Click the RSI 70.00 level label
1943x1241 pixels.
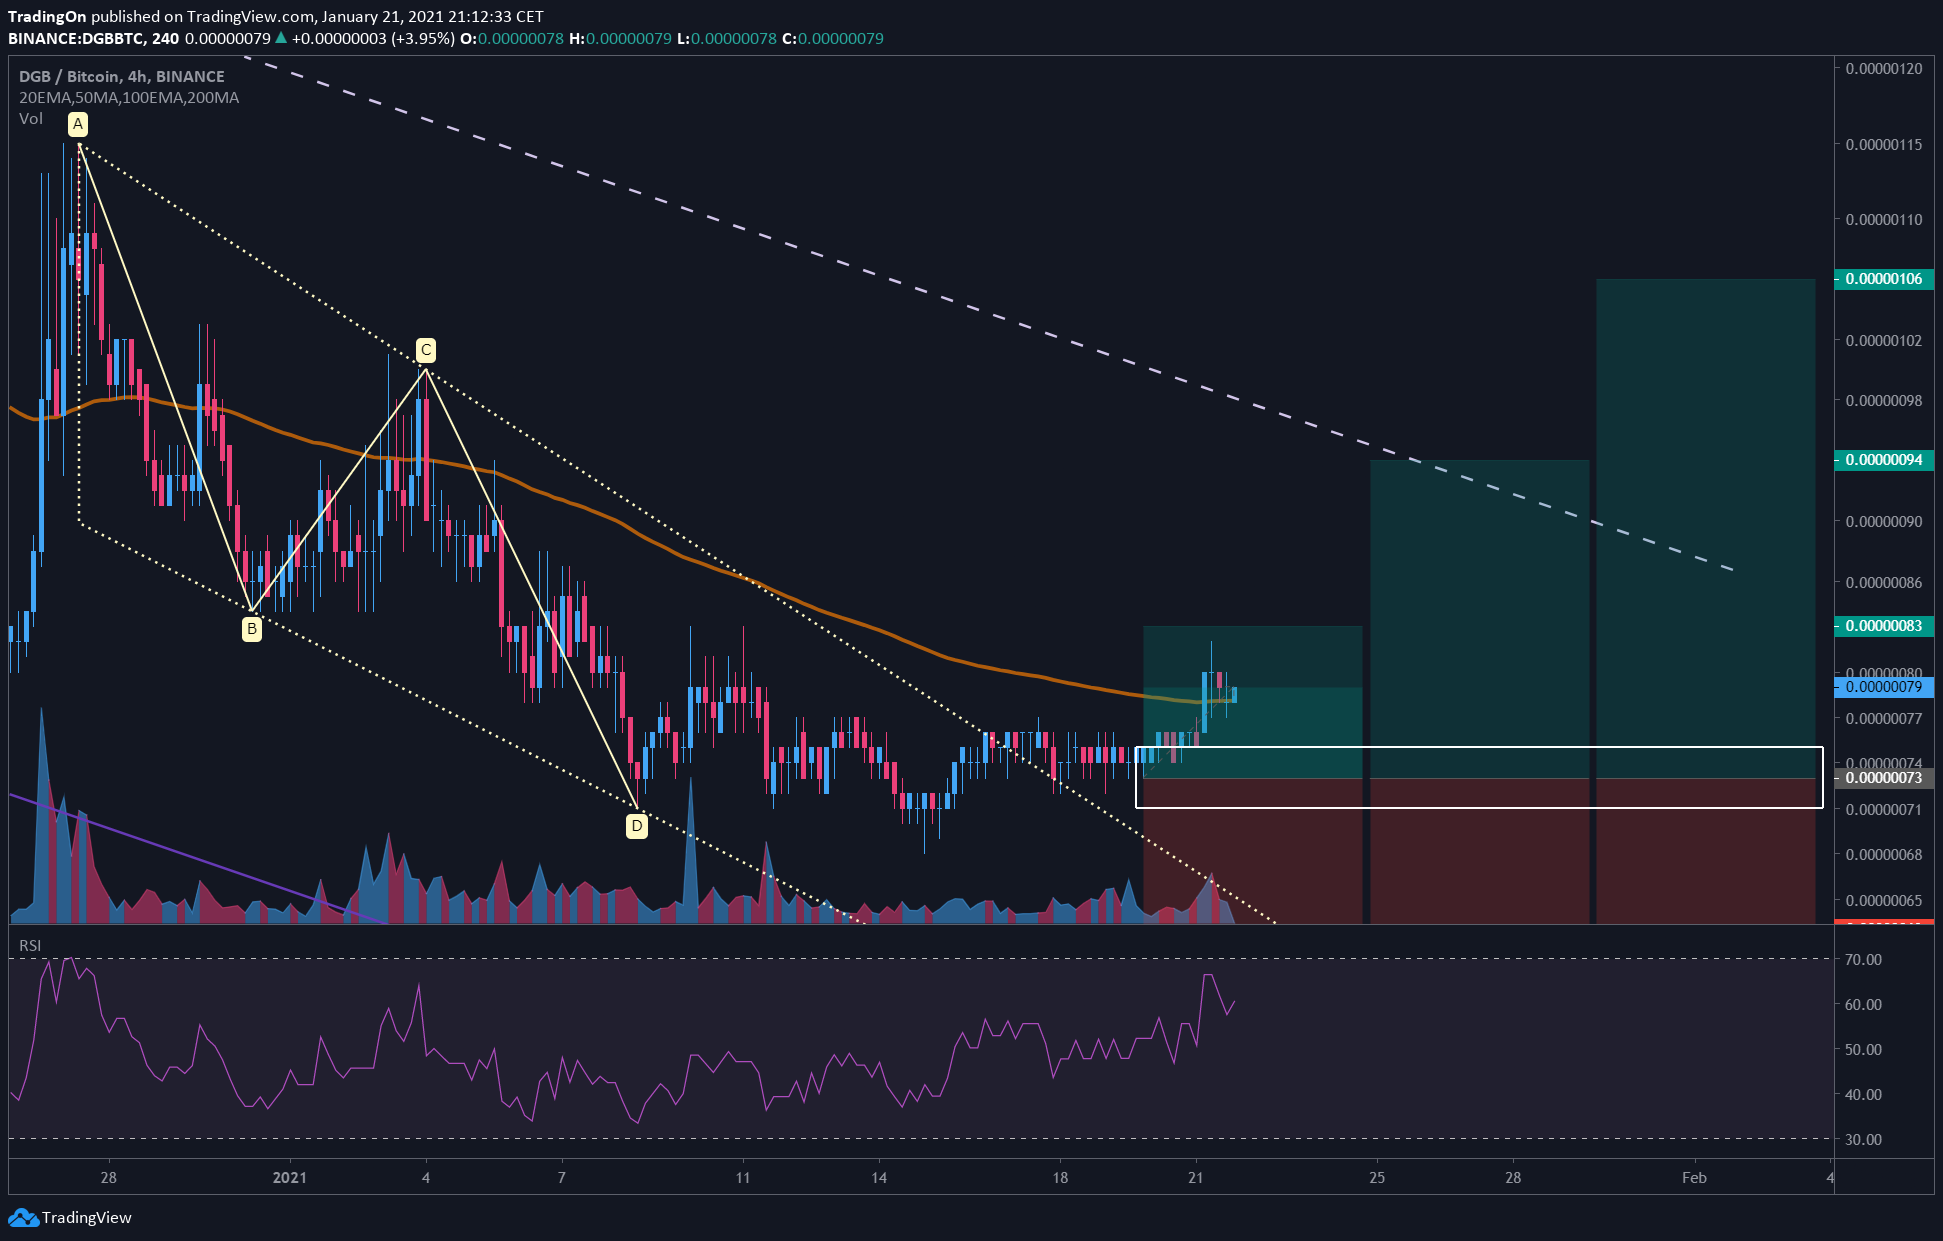[1864, 959]
